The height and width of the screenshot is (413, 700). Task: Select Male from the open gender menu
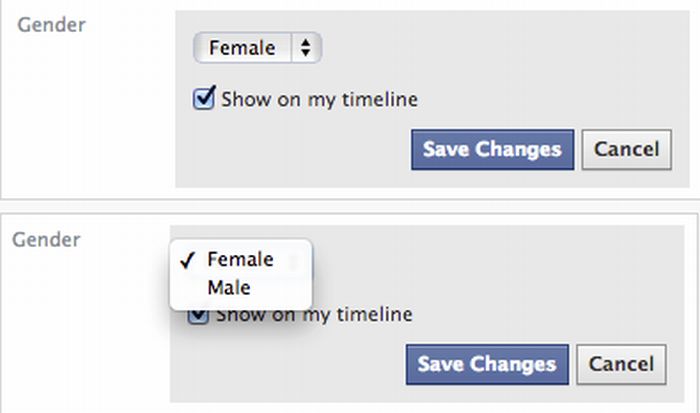(x=229, y=288)
